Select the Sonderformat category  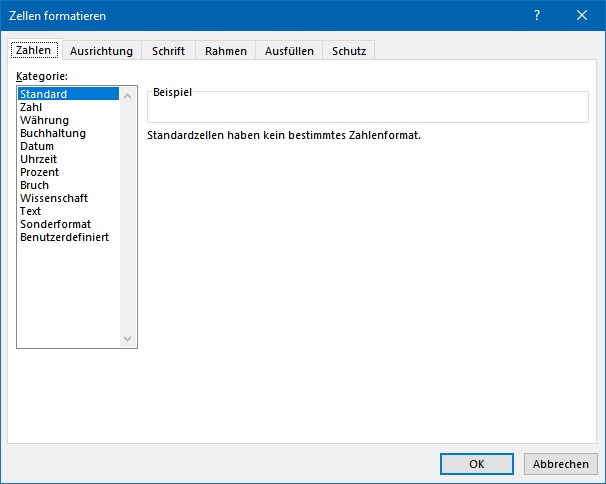pos(68,224)
